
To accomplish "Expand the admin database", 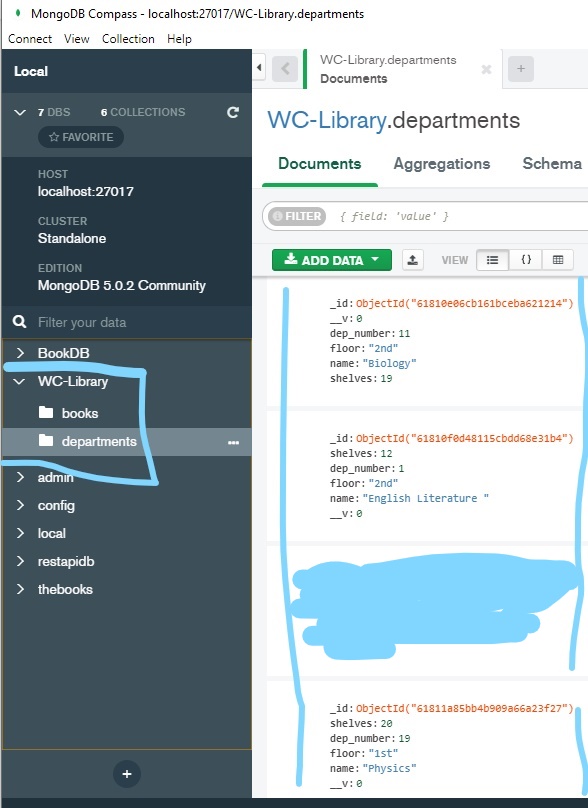I will click(20, 477).
